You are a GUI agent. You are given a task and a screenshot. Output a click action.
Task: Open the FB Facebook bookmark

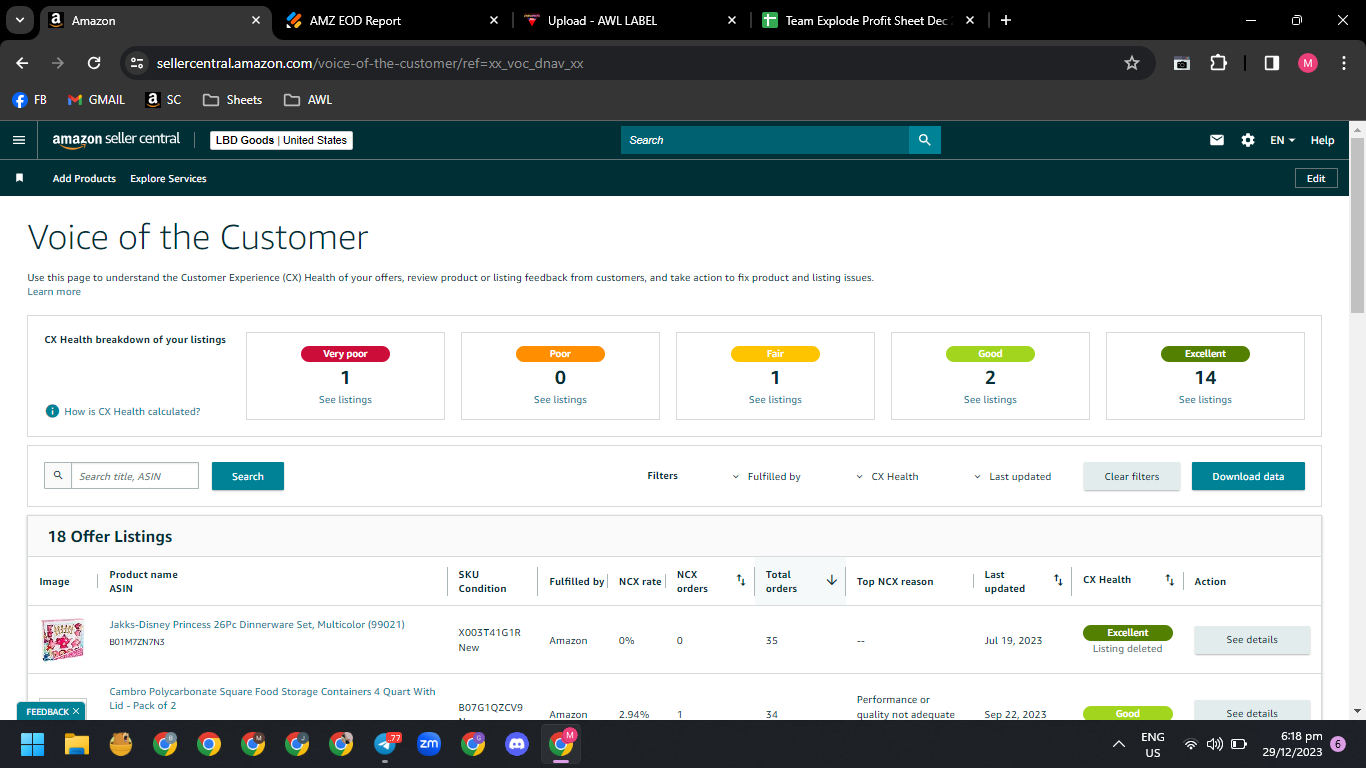[x=30, y=100]
